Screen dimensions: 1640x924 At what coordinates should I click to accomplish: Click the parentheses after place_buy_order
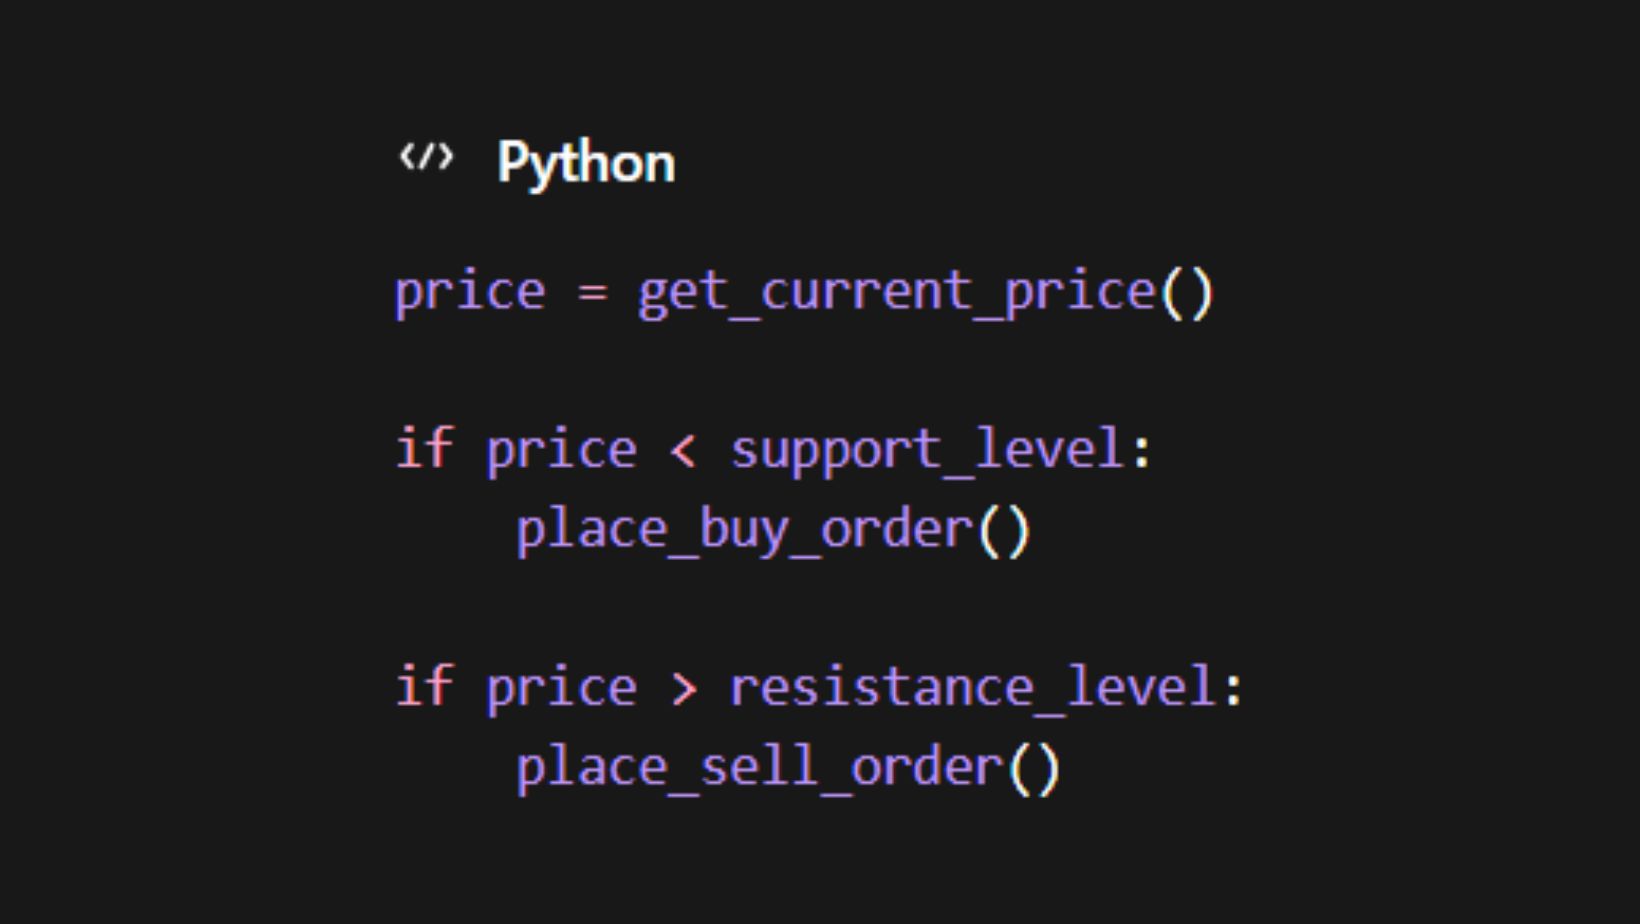pos(1004,531)
